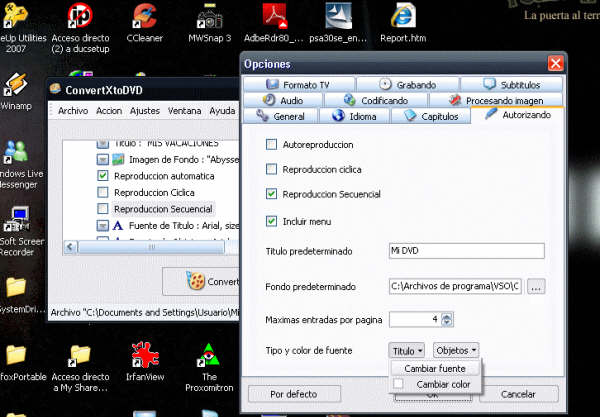This screenshot has width=600, height=417.
Task: Browse for Fondo predeterminado with ... button
Action: tap(536, 287)
